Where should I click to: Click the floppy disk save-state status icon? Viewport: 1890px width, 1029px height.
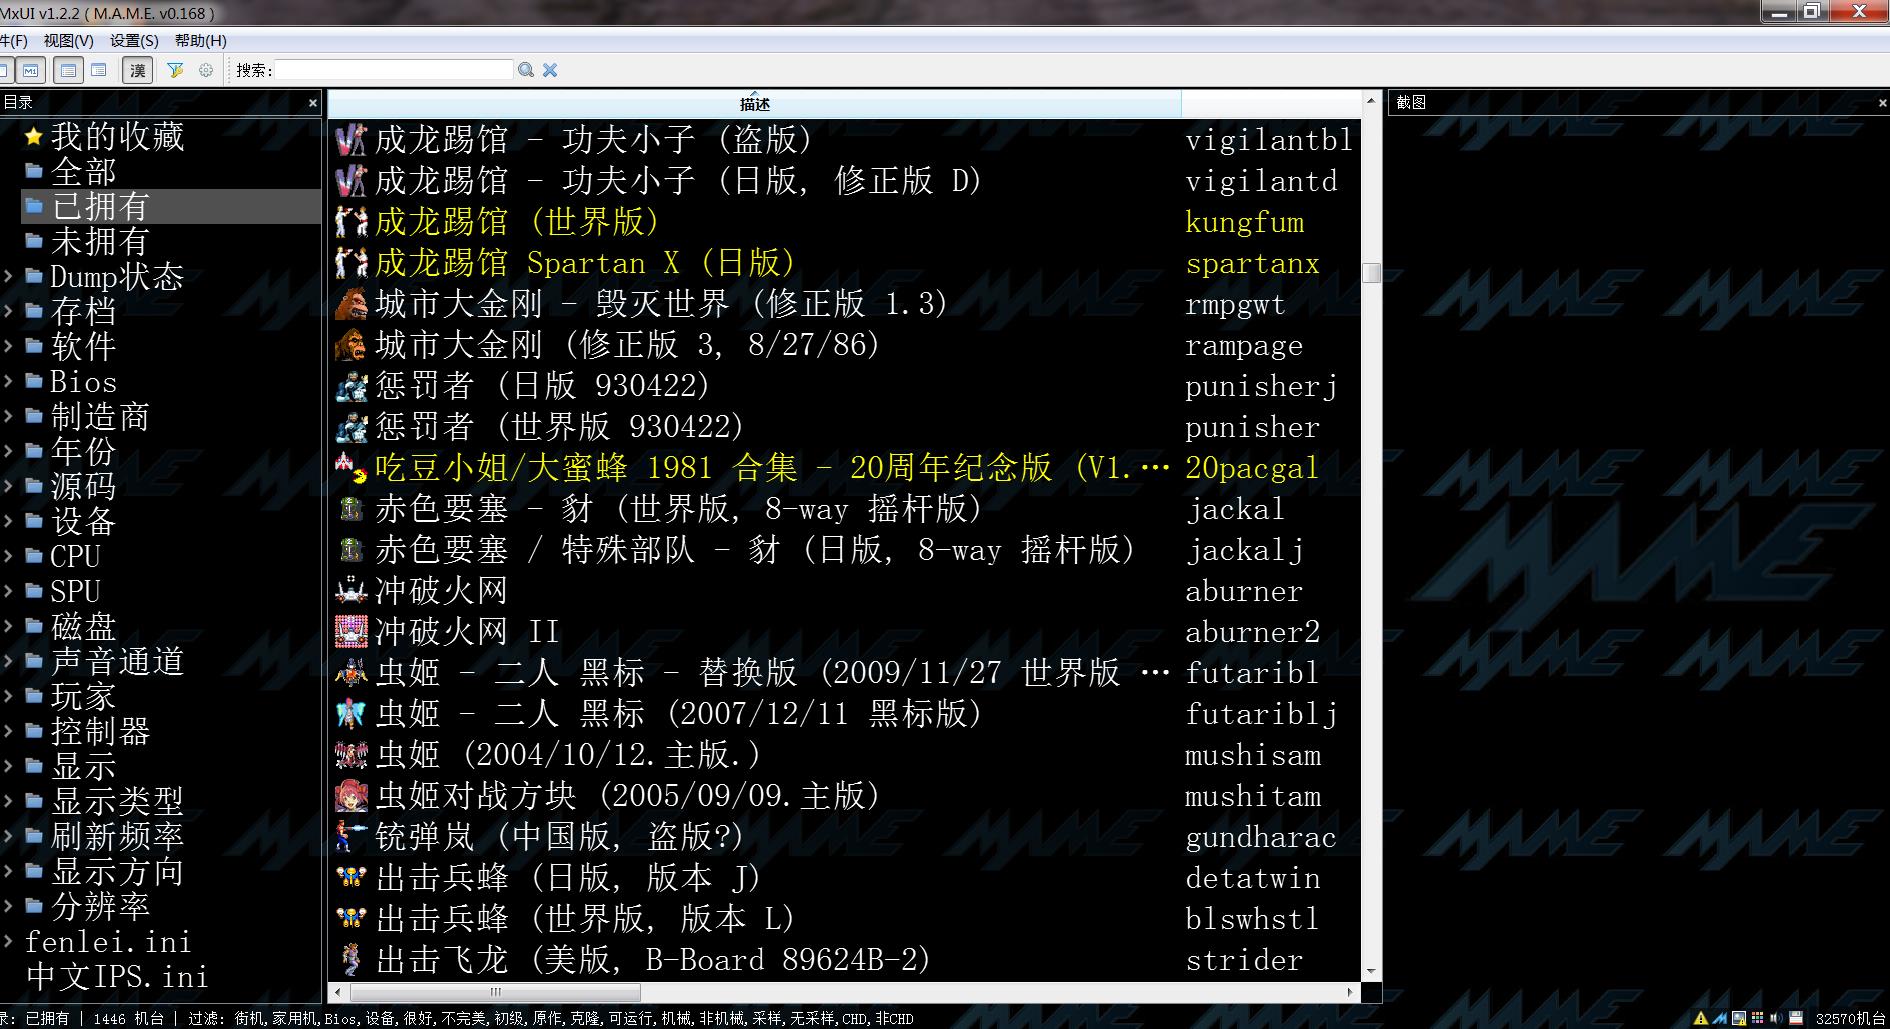pyautogui.click(x=1795, y=1018)
